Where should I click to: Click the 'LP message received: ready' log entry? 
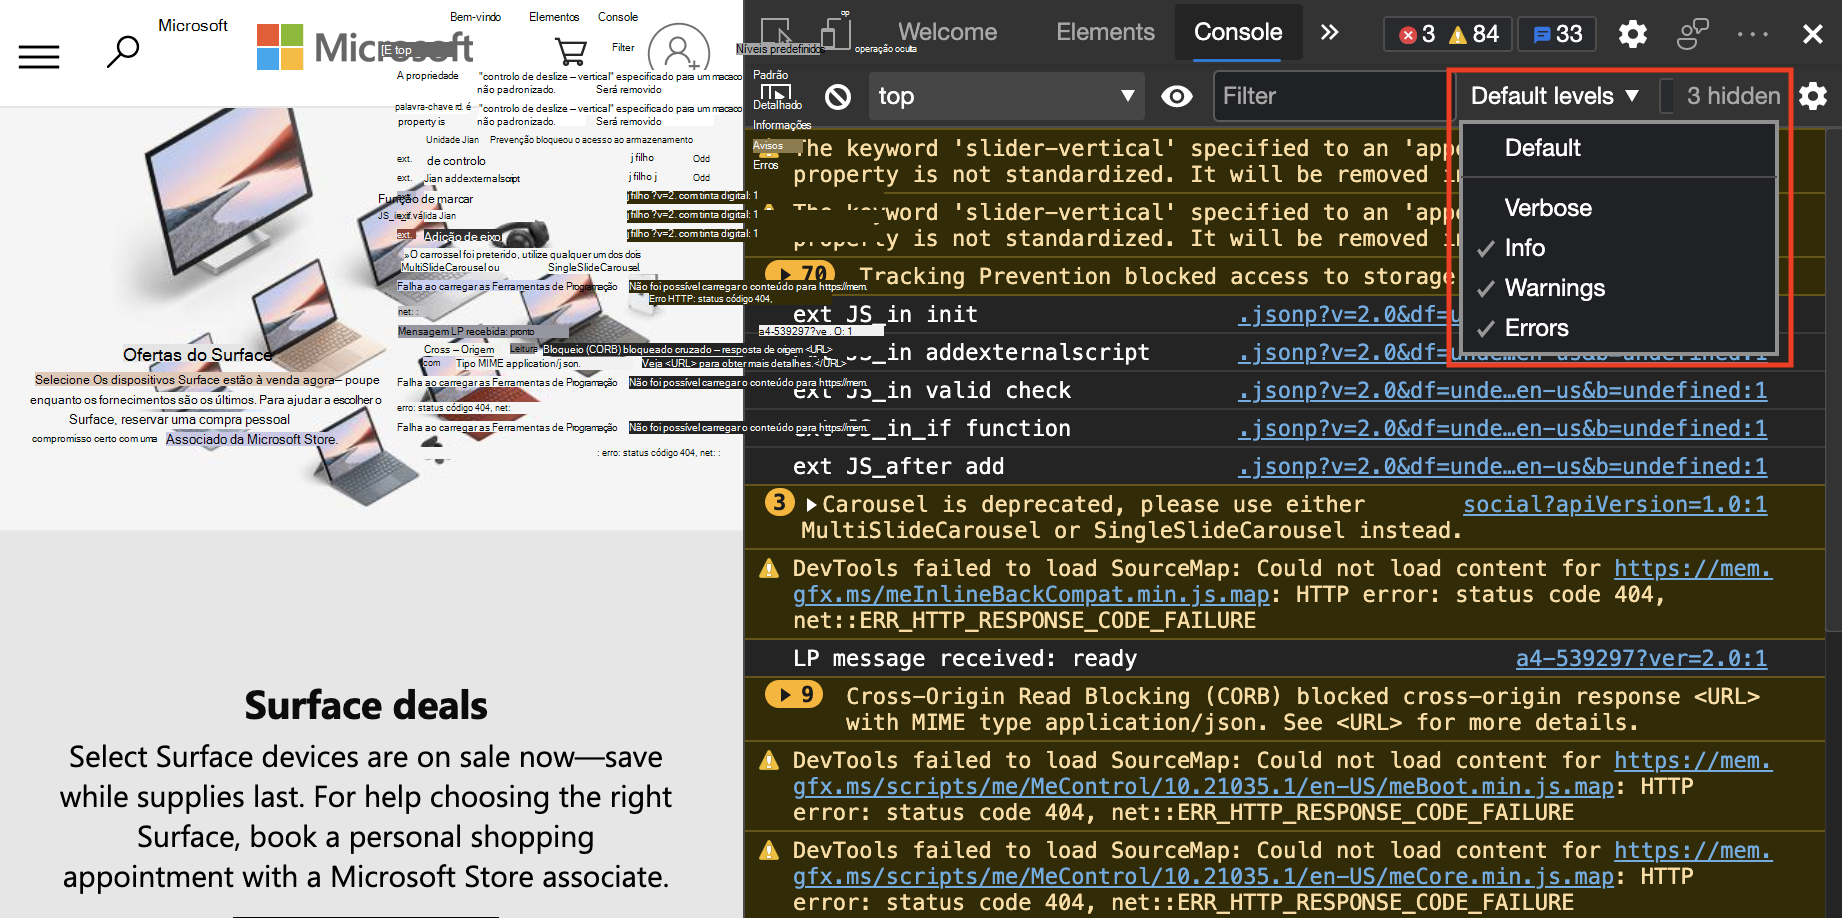click(965, 659)
